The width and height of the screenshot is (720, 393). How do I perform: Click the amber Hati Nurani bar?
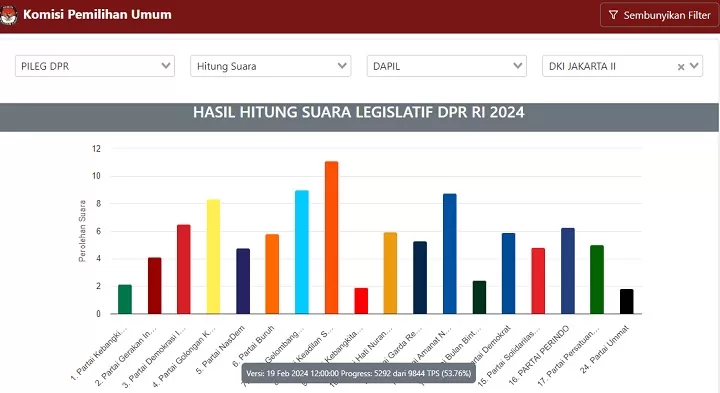[x=390, y=273]
